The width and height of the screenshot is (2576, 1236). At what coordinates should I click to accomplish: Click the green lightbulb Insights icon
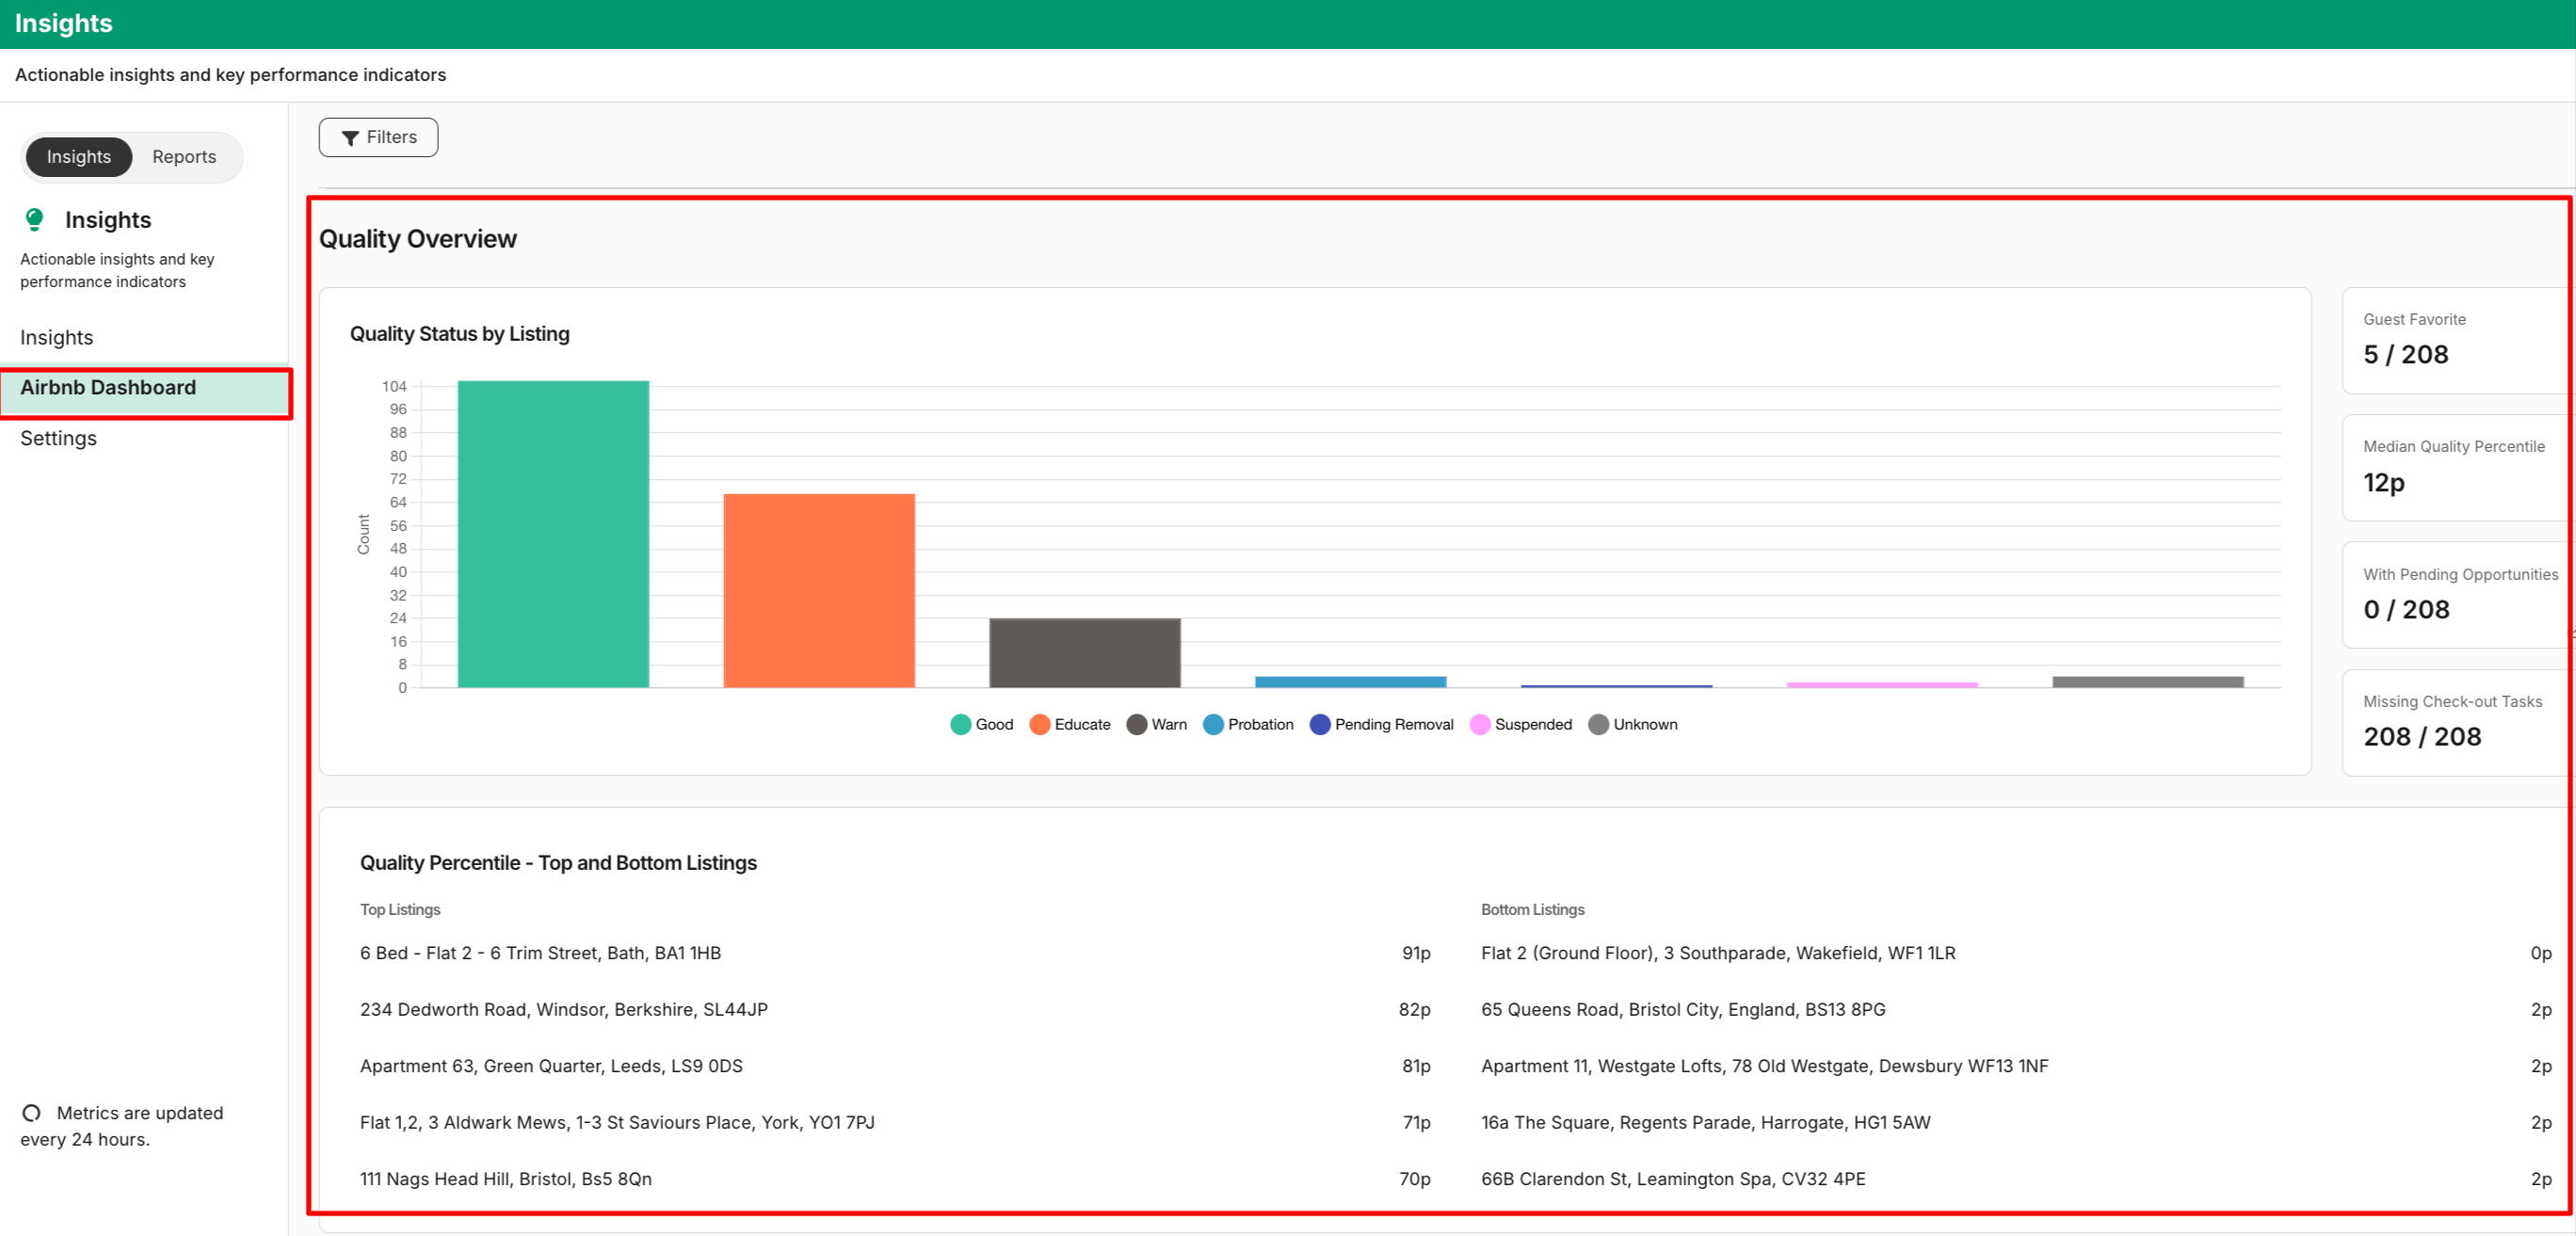click(x=35, y=219)
